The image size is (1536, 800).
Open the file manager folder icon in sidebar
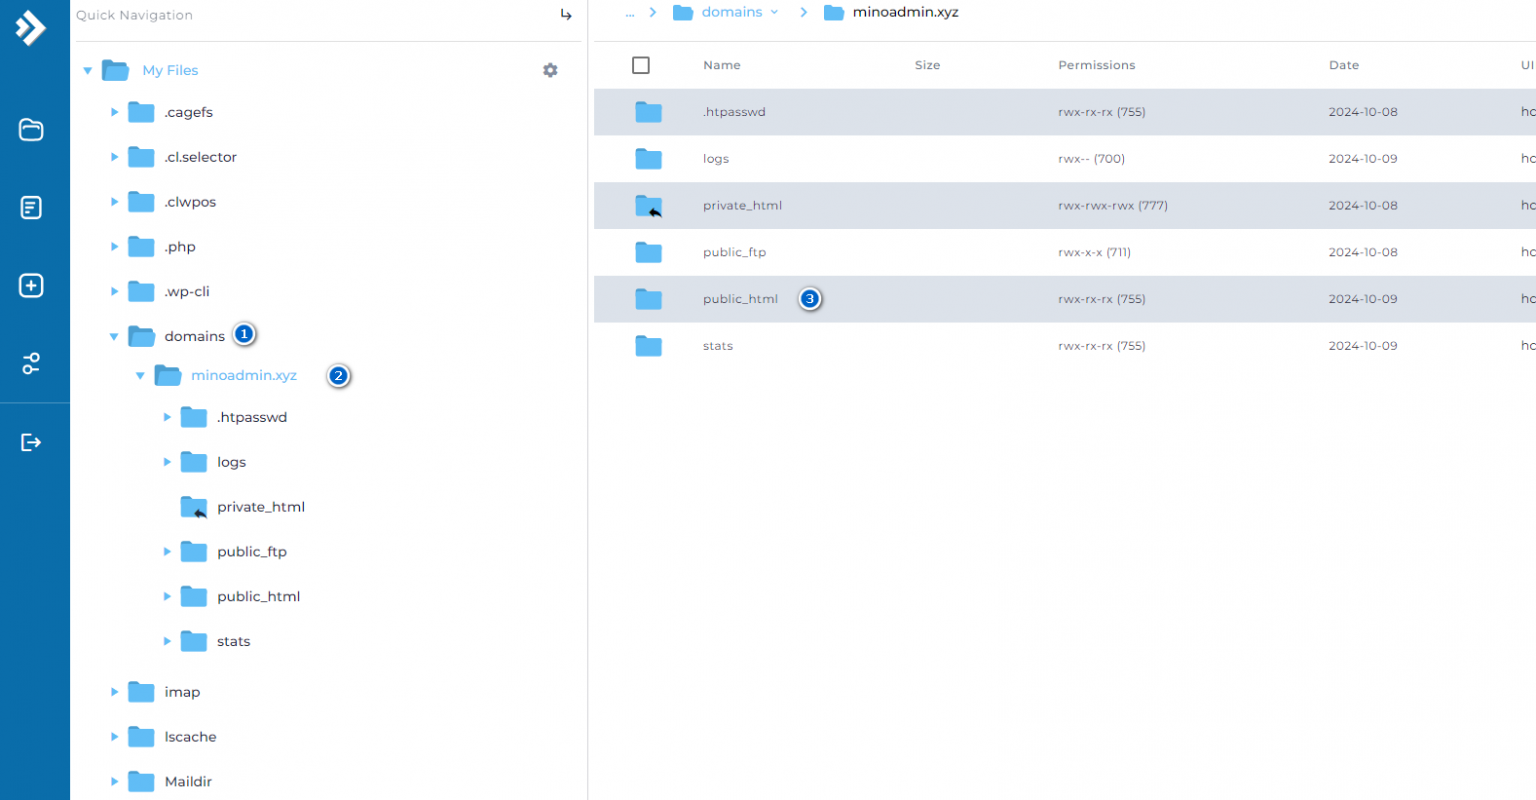pyautogui.click(x=31, y=130)
